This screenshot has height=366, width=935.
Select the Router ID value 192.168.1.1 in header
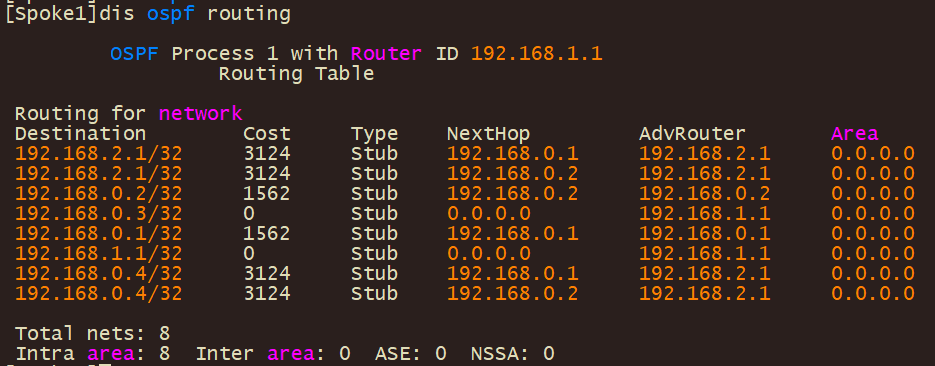coord(537,54)
